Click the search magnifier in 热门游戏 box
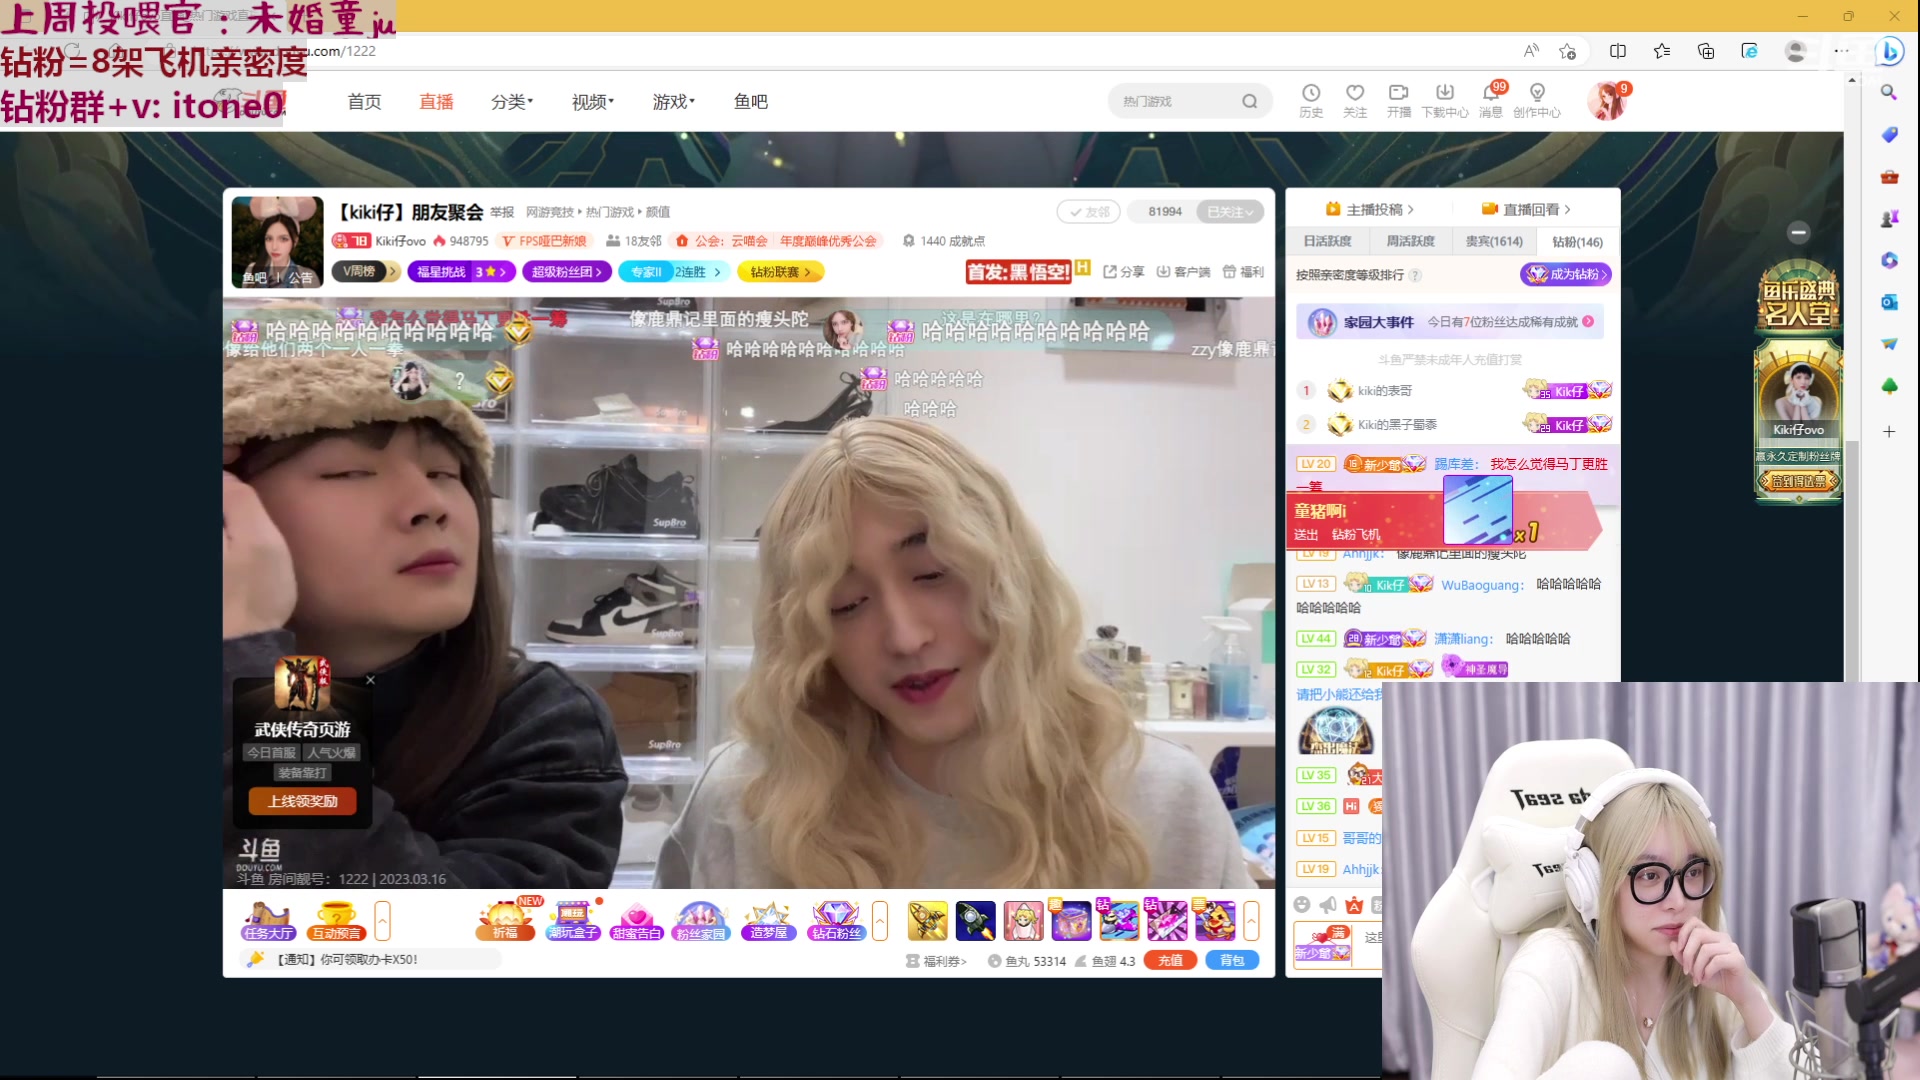 1250,101
